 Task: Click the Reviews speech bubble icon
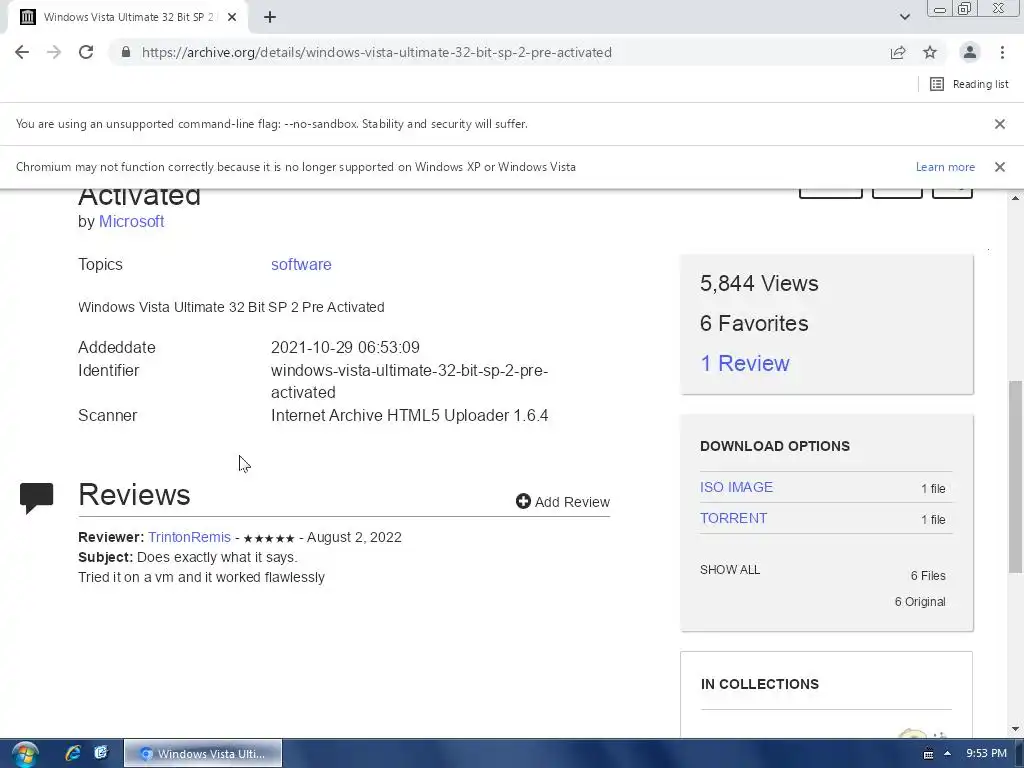coord(37,498)
